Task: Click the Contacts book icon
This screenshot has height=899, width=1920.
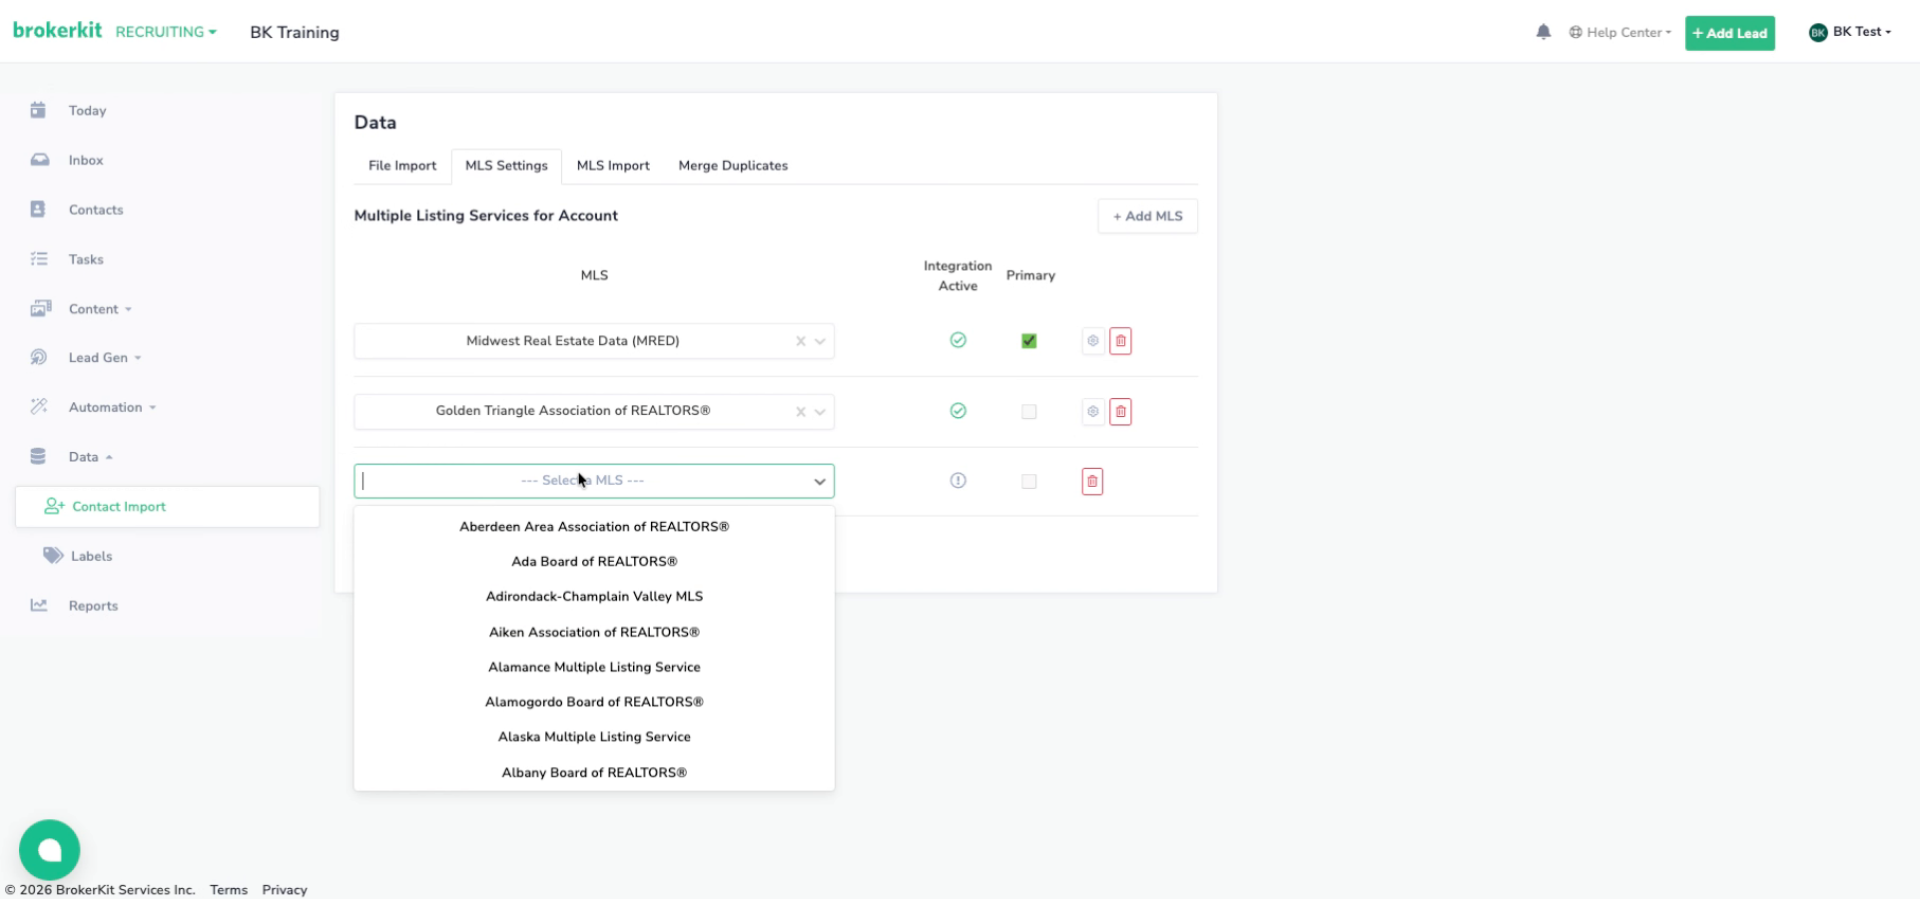Action: point(38,209)
